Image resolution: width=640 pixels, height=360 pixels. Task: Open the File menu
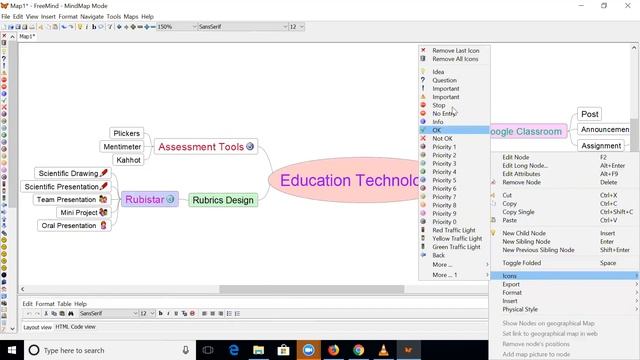pos(6,17)
